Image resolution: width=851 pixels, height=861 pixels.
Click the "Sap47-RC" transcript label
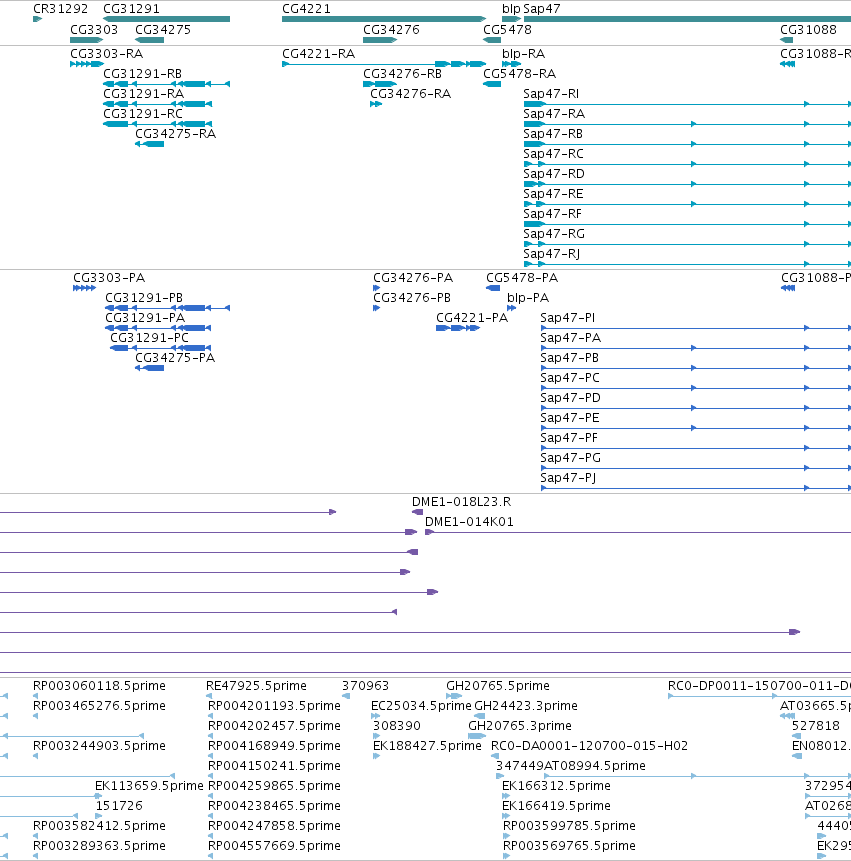click(x=553, y=154)
